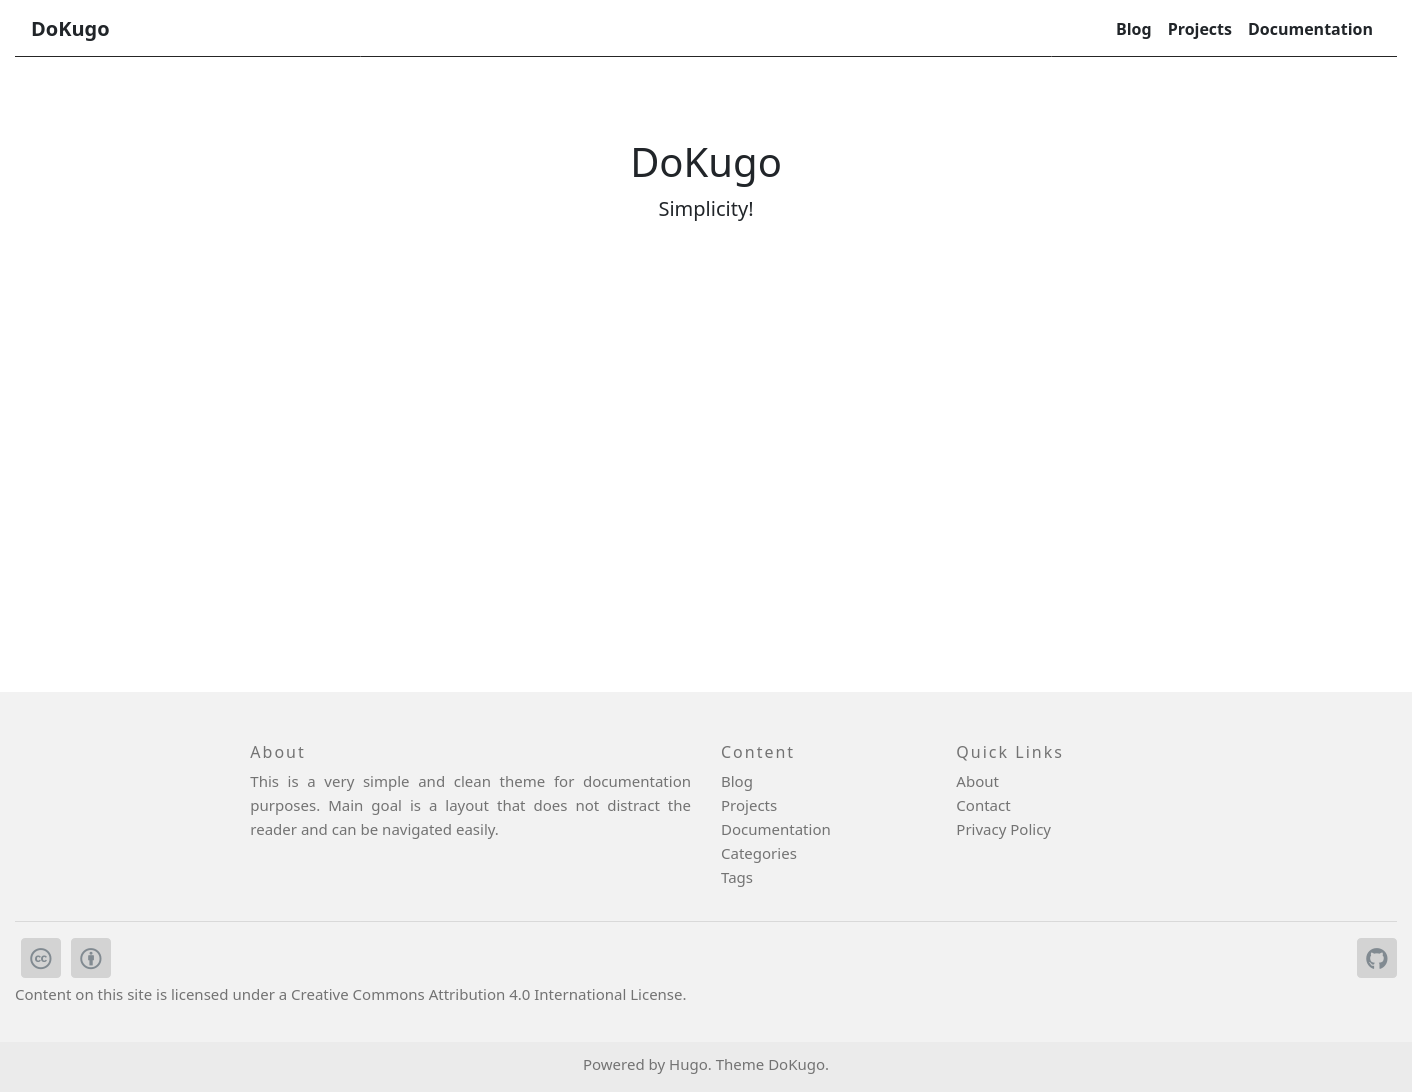1412x1092 pixels.
Task: Open the Blog link under Content
Action: (x=737, y=781)
